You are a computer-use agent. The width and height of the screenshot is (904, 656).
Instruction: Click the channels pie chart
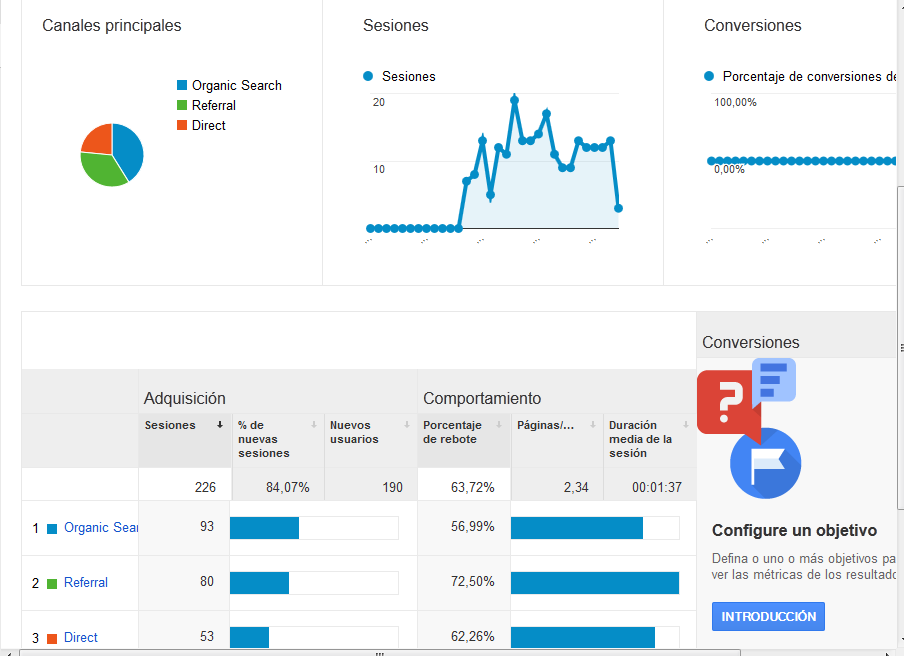point(112,154)
